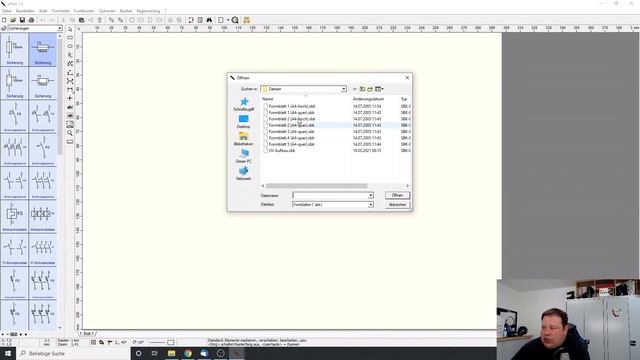The image size is (640, 360).
Task: Click the create new folder icon in dialog
Action: [x=370, y=89]
